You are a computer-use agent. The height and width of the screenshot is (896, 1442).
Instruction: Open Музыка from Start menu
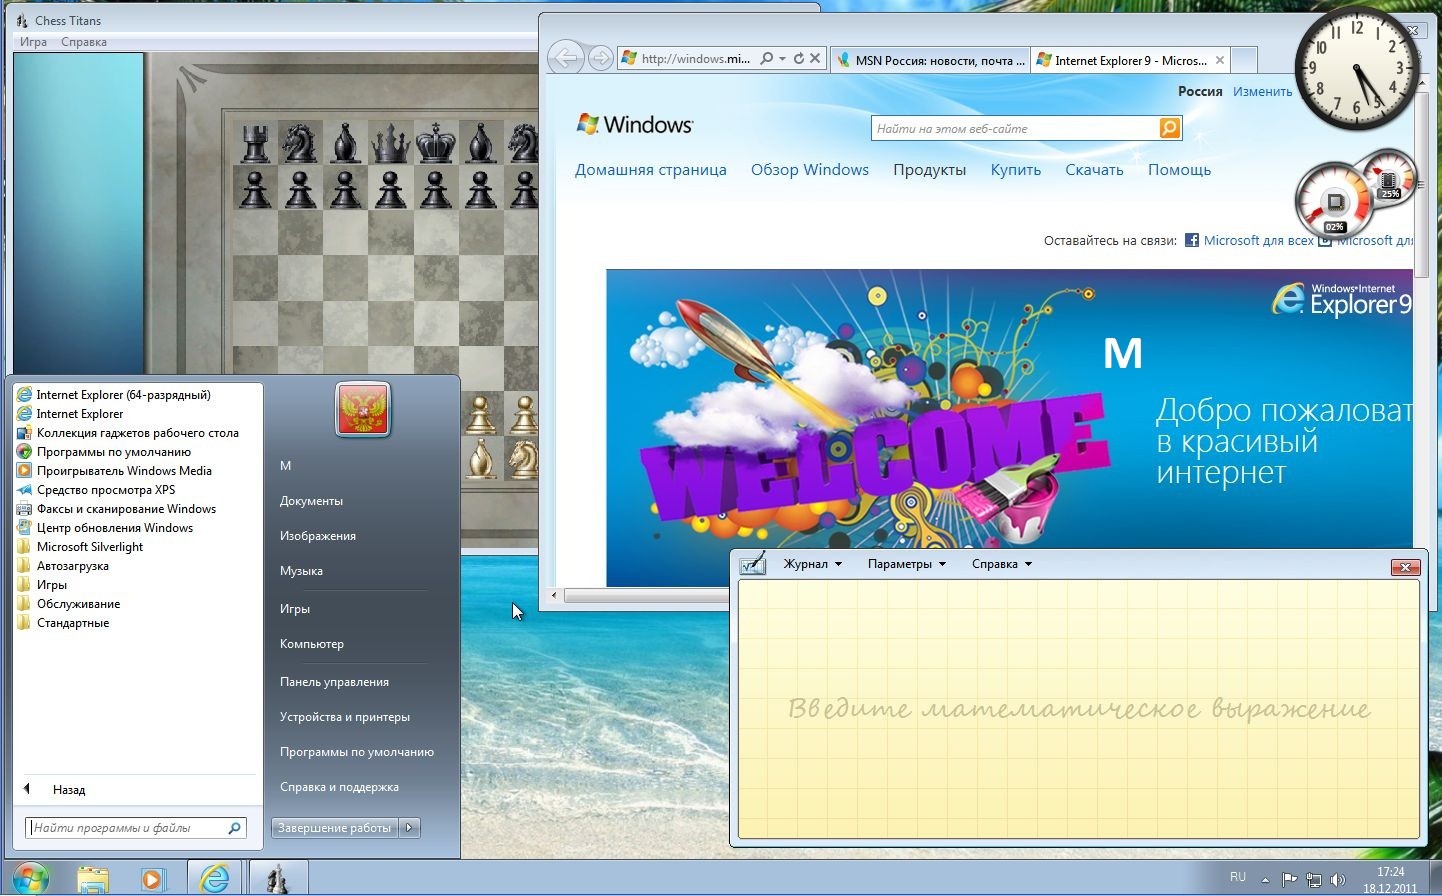click(x=301, y=571)
